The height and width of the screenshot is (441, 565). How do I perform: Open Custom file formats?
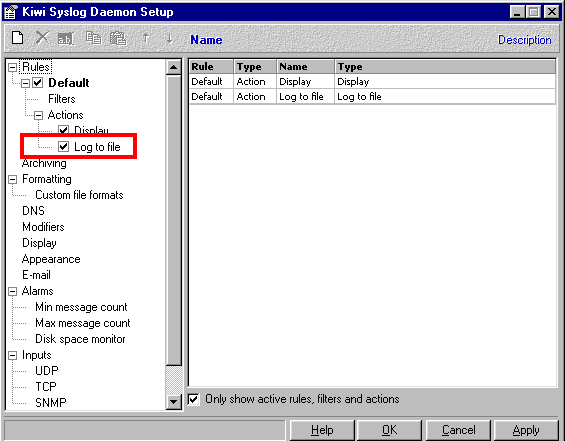point(79,195)
